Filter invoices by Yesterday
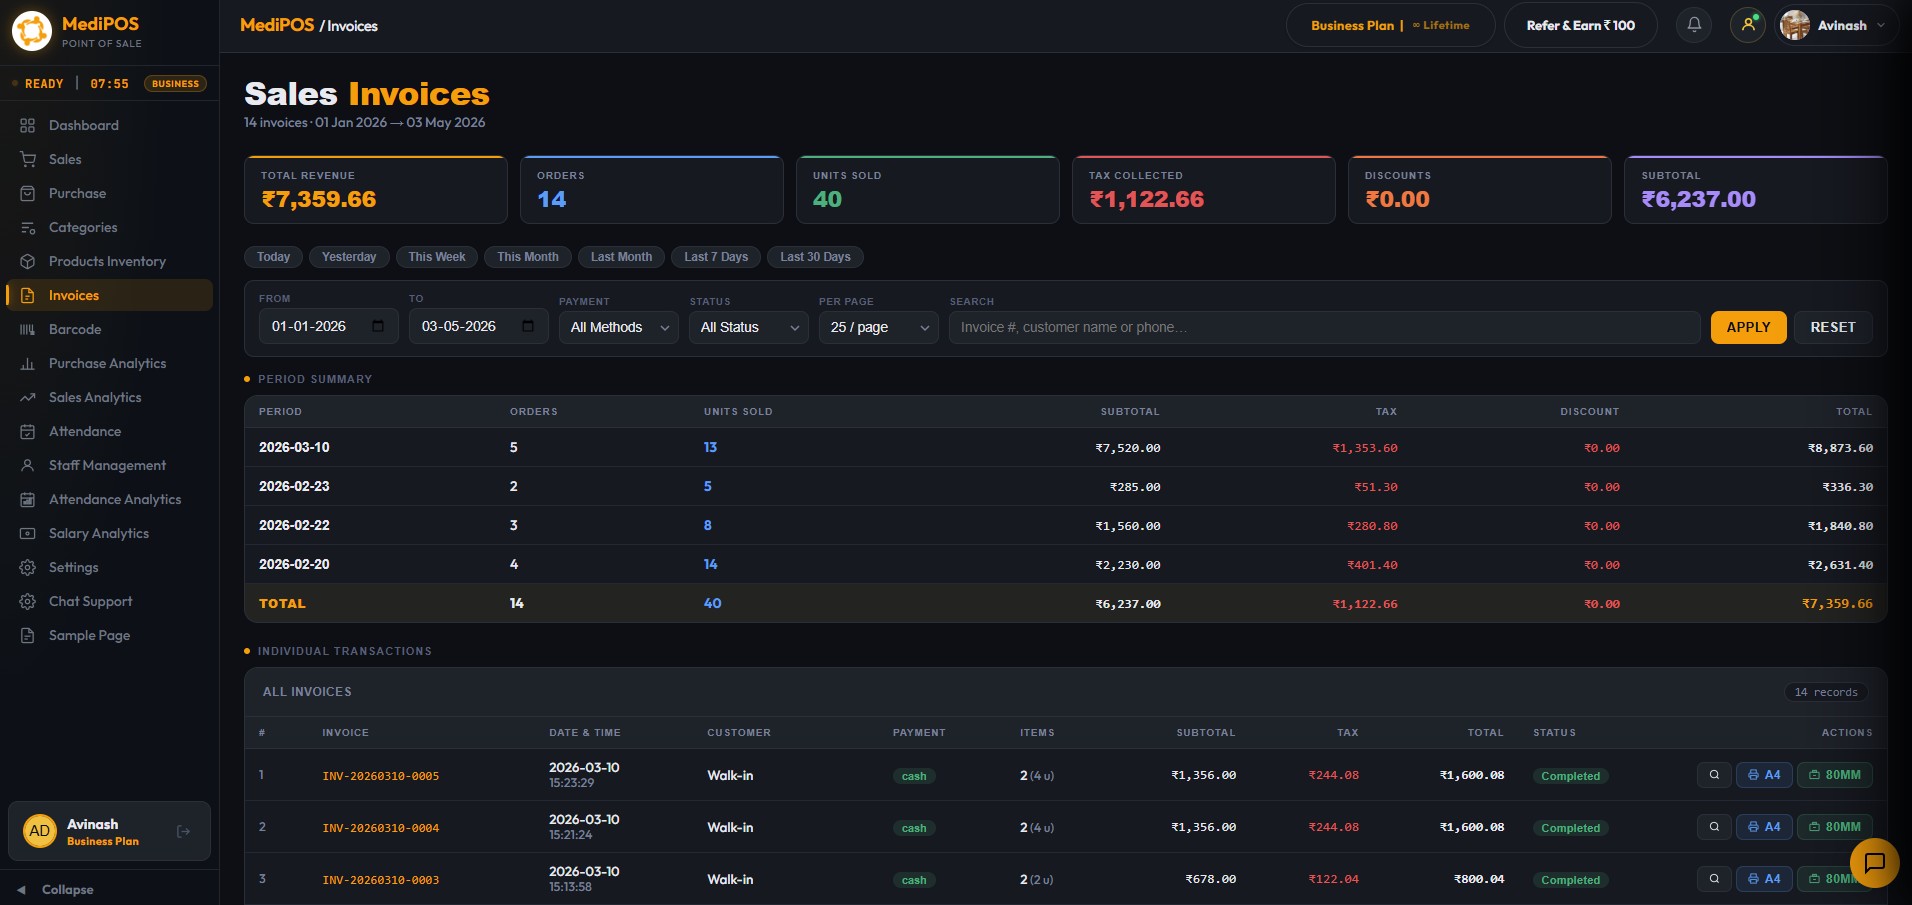Screen dimensions: 1912x905 click(349, 257)
